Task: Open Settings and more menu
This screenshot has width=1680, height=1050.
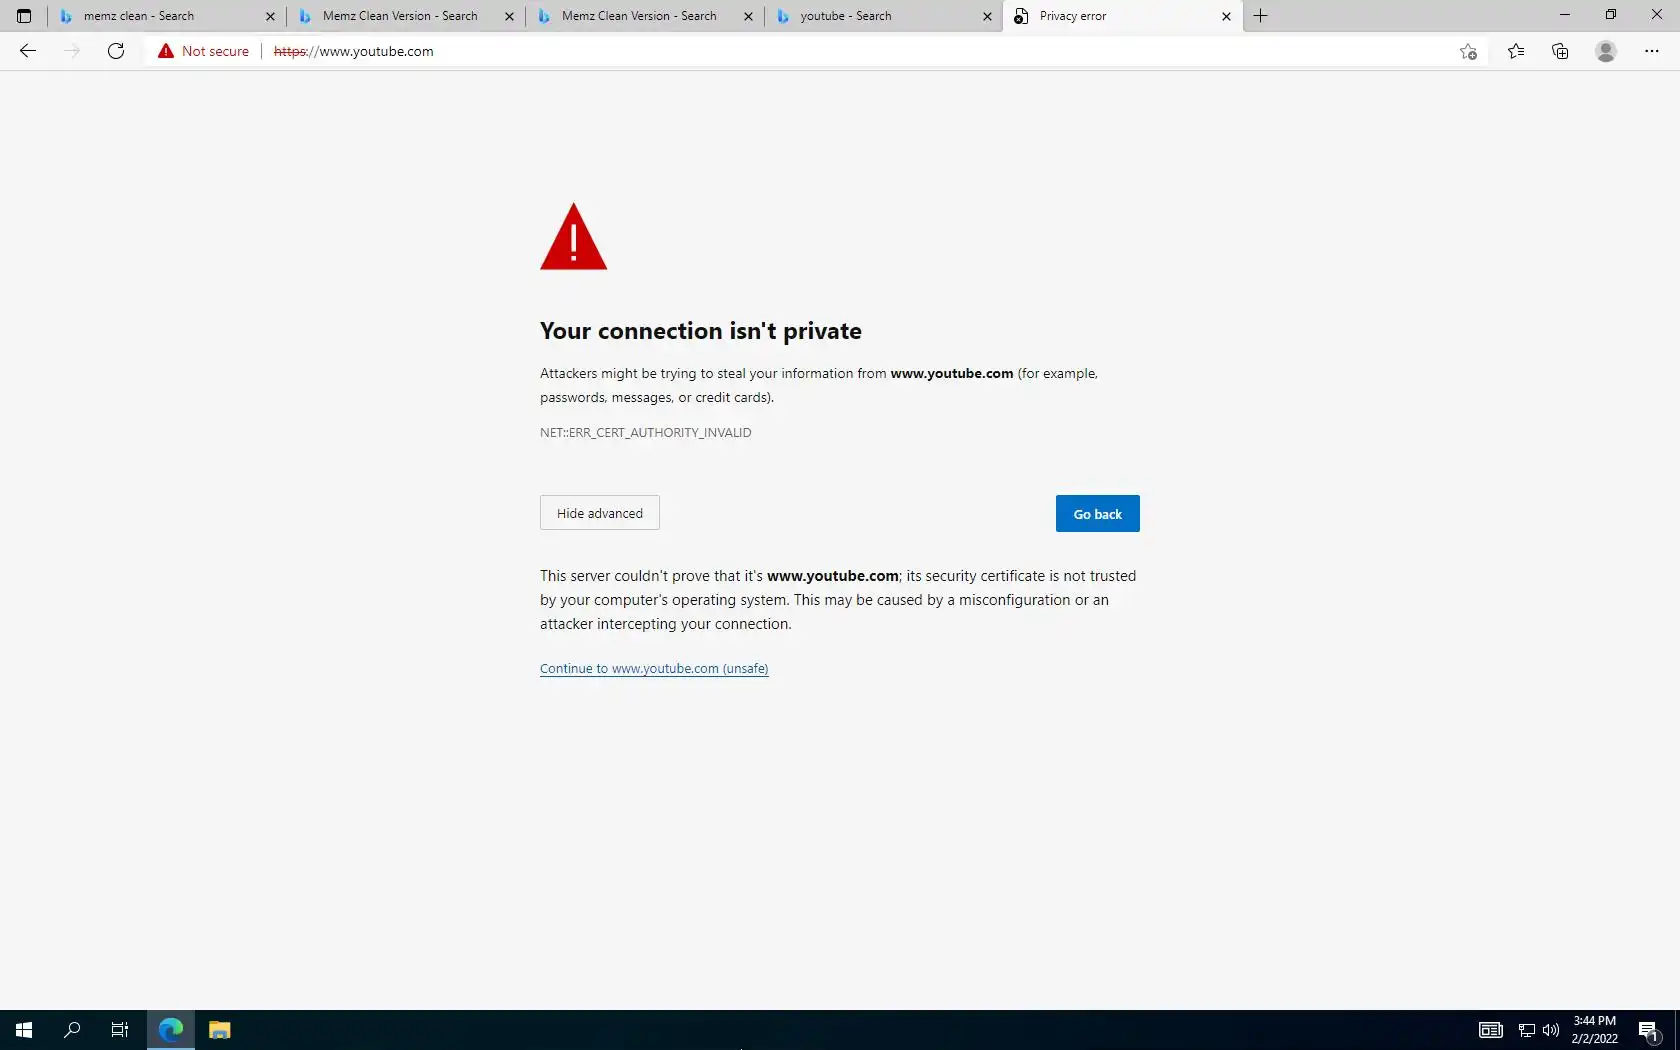Action: coord(1652,51)
